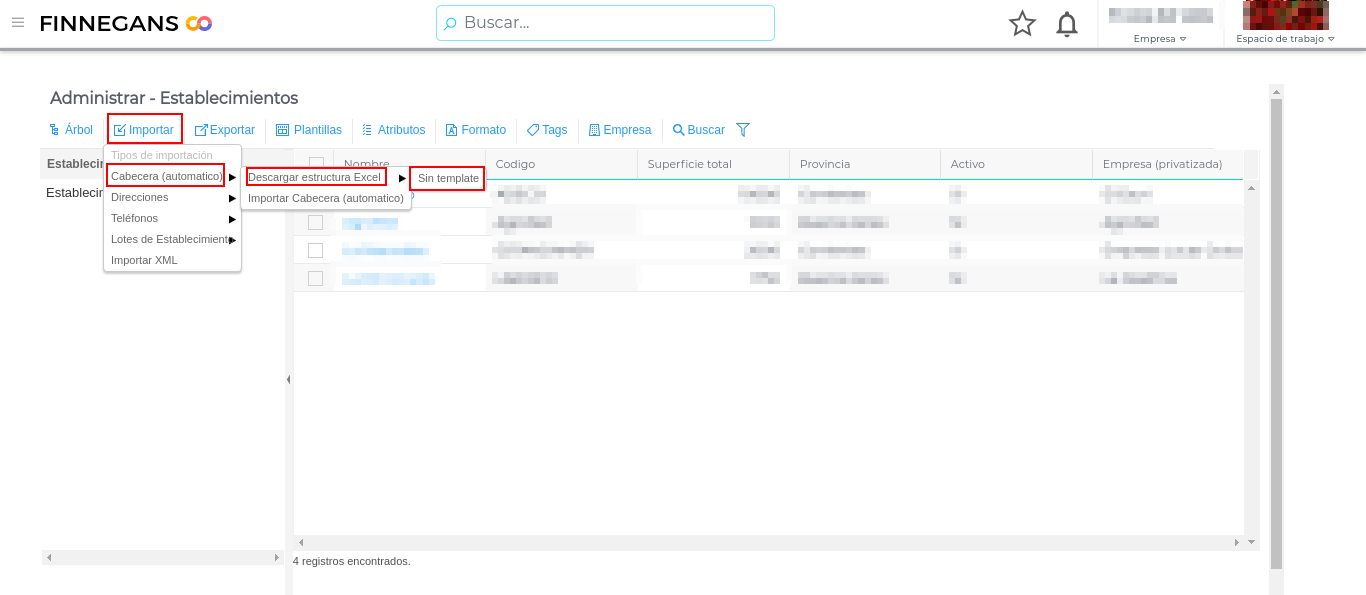Open the Importar toolbar menu
The image size is (1366, 595).
coord(145,130)
